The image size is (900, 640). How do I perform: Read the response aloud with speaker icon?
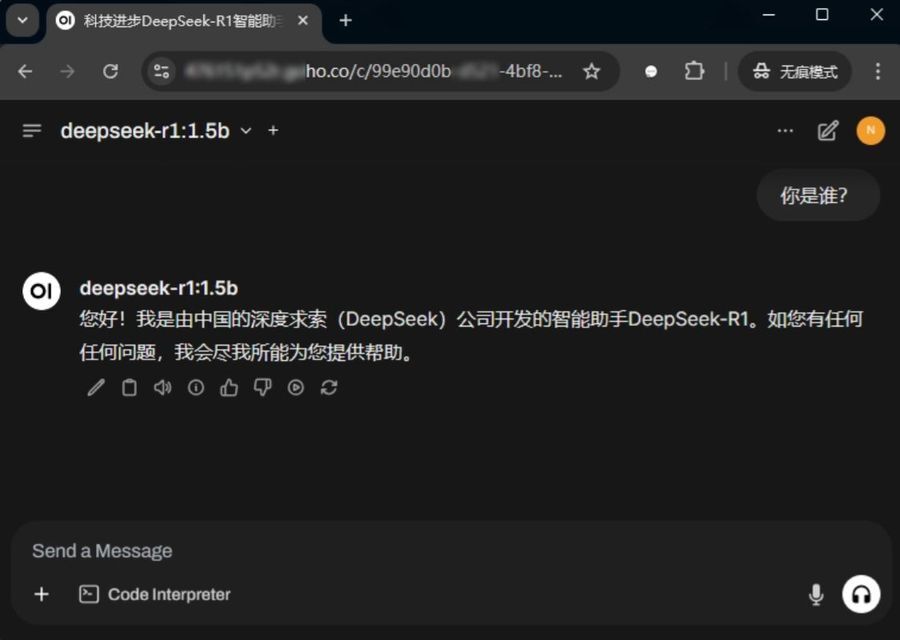[x=162, y=388]
